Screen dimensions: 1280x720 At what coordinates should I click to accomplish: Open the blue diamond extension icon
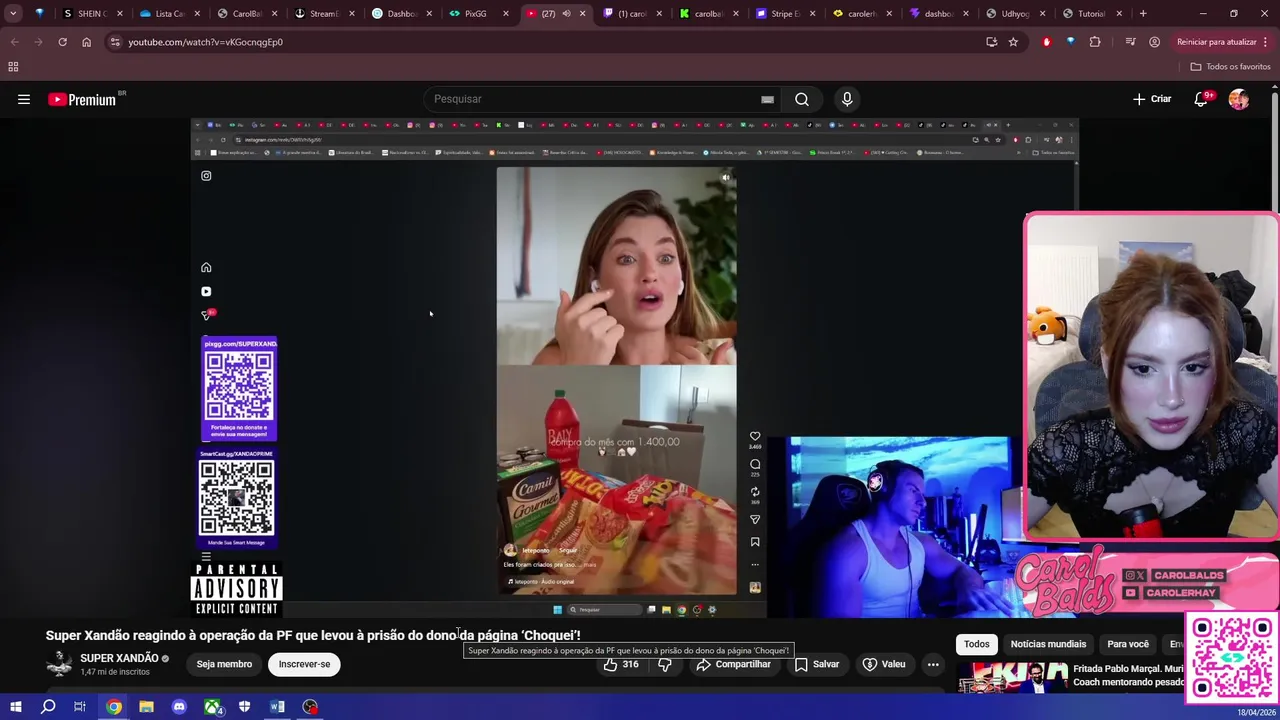[x=1070, y=42]
